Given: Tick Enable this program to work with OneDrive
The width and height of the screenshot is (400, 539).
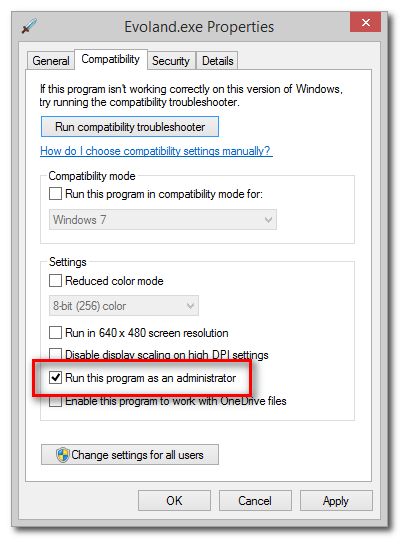Looking at the screenshot, I should coord(55,401).
